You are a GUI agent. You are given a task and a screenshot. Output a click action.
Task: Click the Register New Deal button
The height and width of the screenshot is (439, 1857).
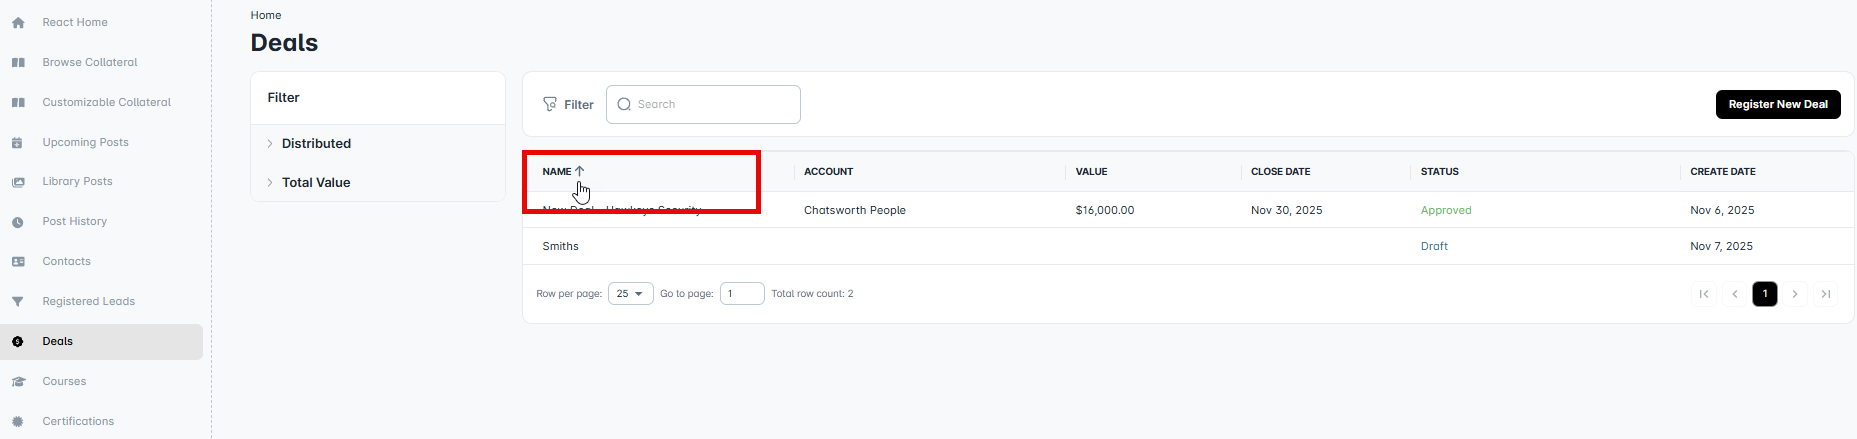click(x=1777, y=104)
